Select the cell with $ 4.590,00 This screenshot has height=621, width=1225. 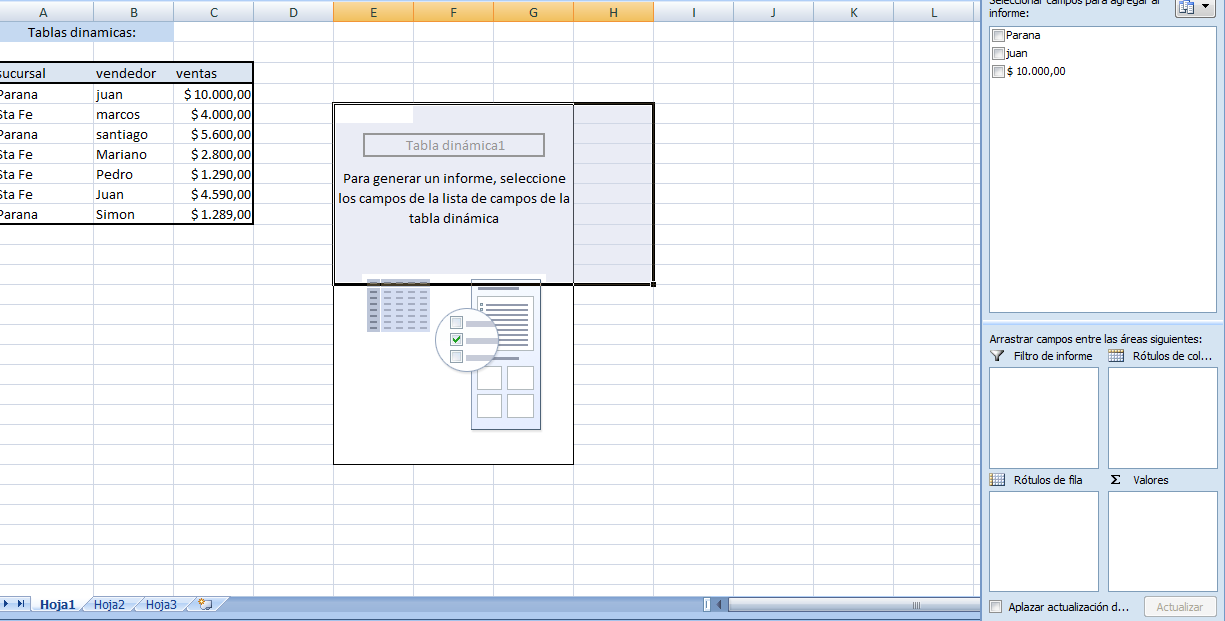[213, 194]
